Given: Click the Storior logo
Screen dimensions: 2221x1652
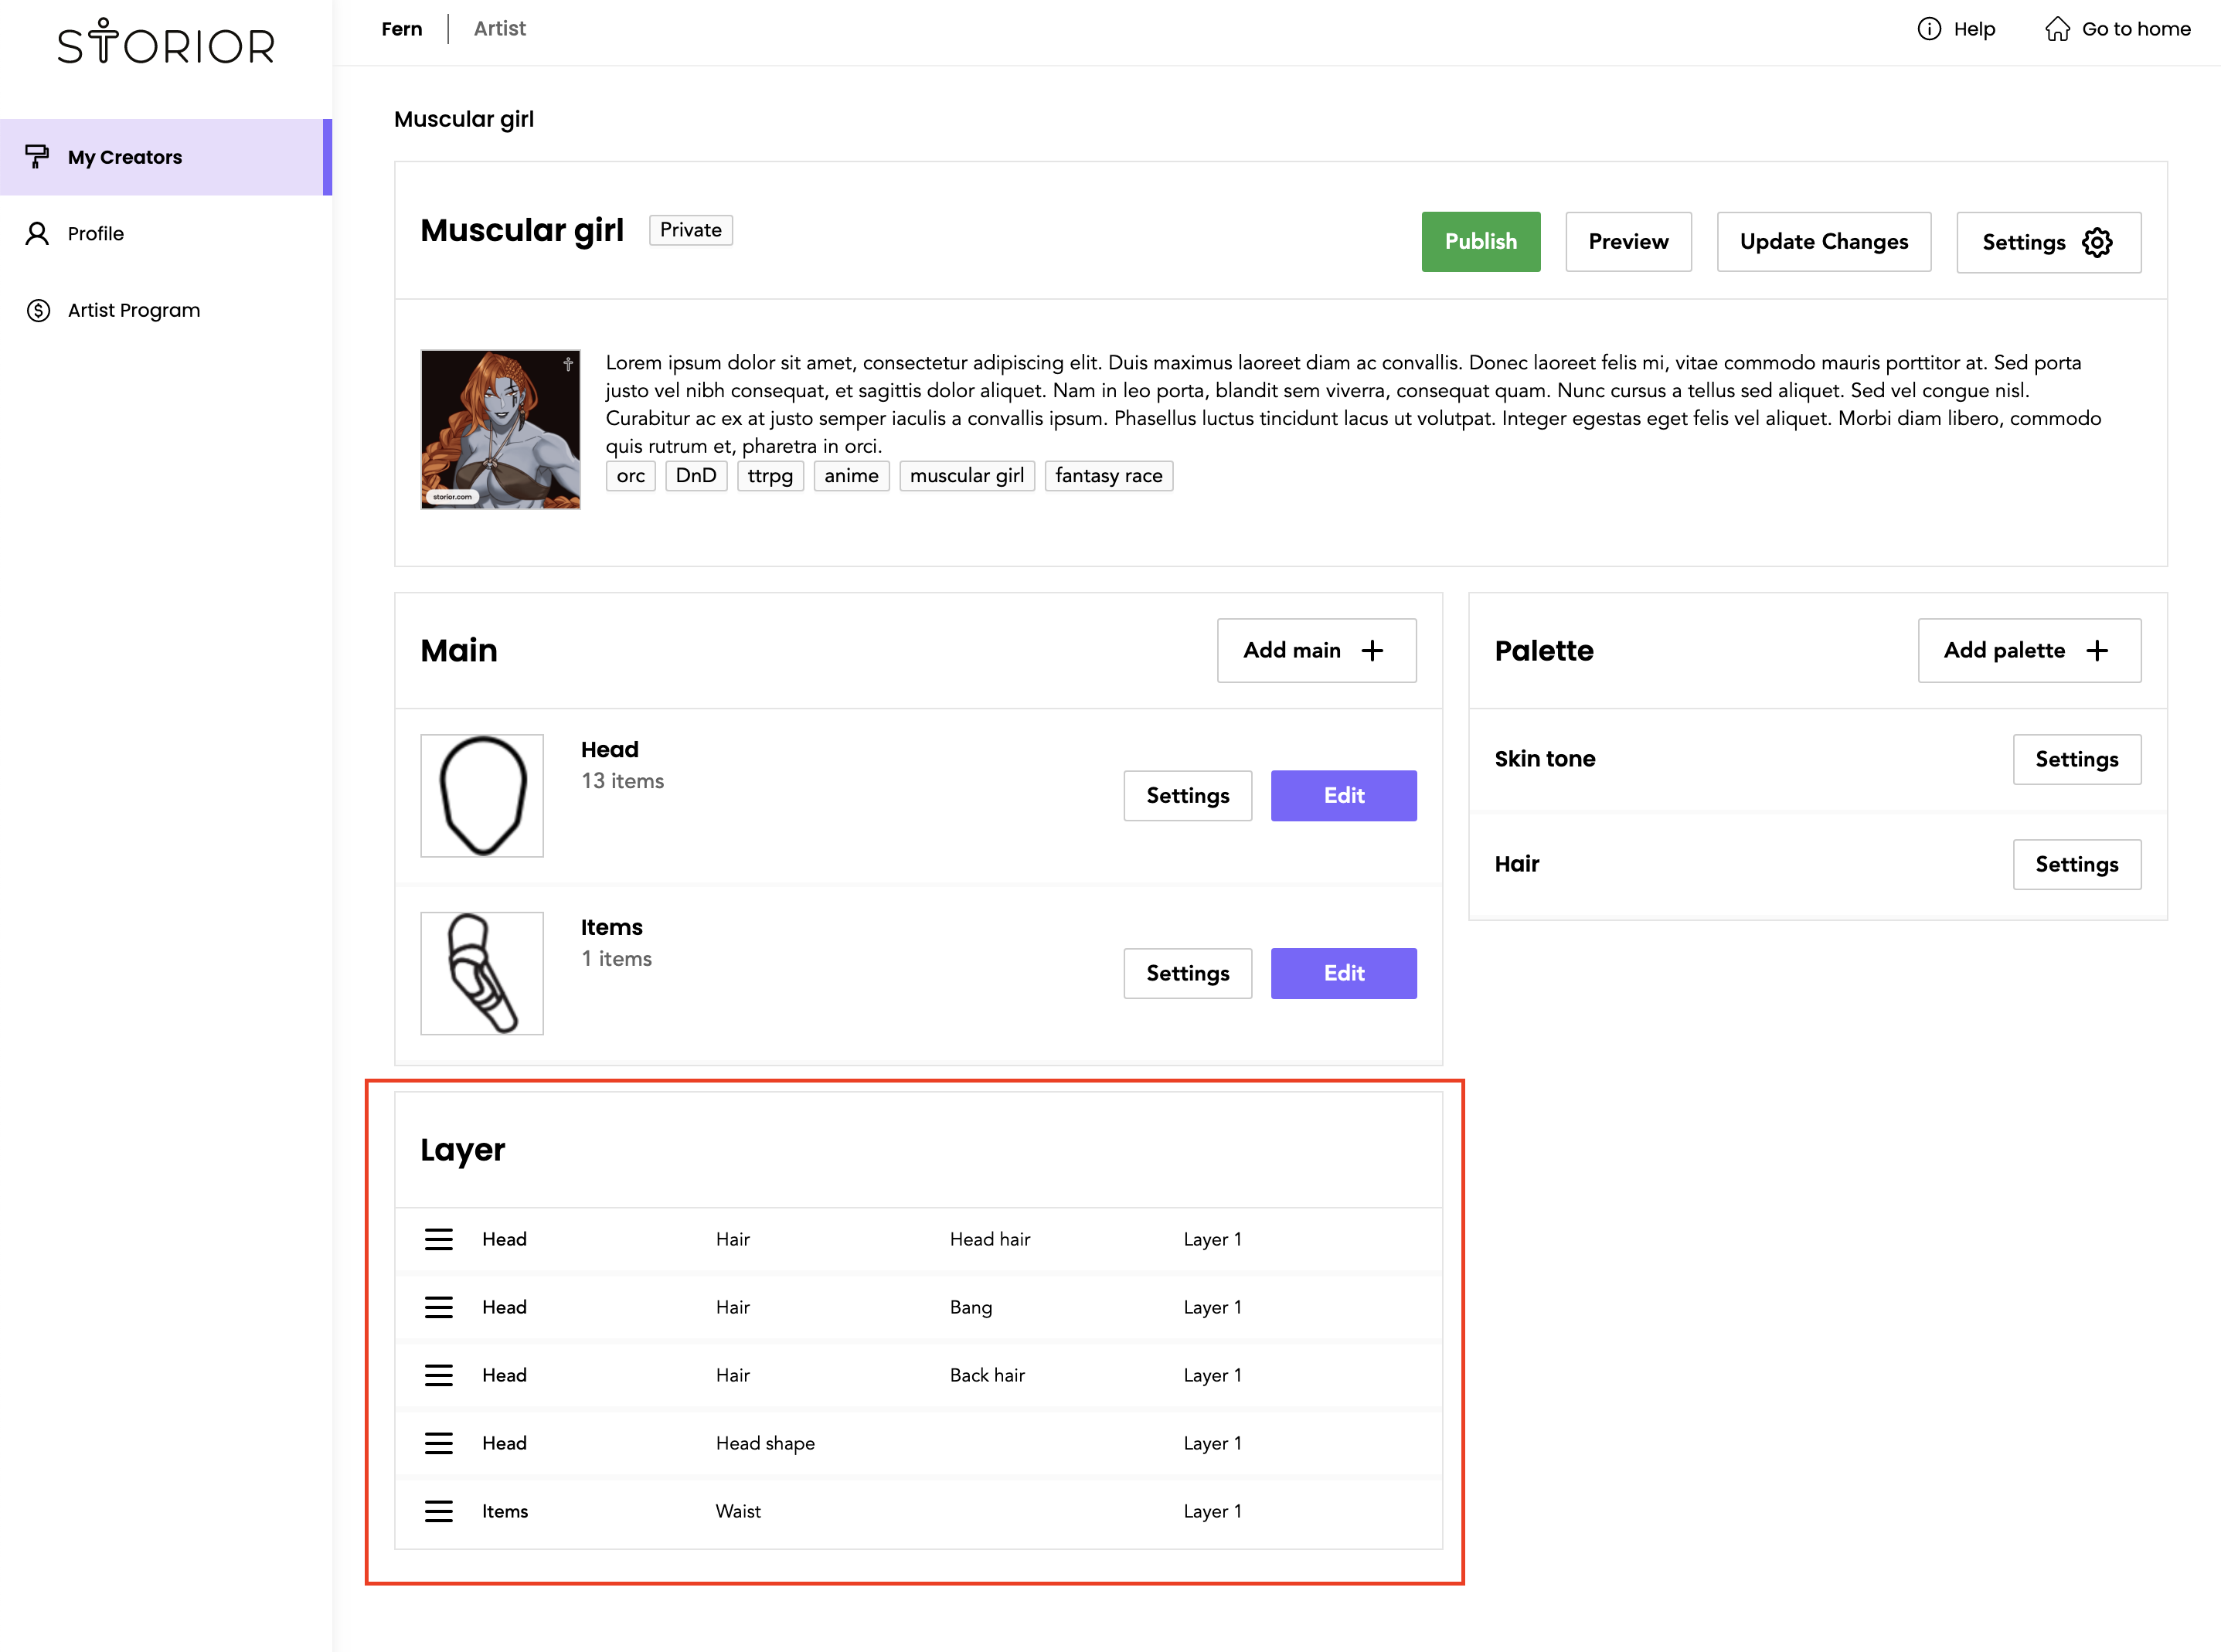Looking at the screenshot, I should click(x=166, y=42).
